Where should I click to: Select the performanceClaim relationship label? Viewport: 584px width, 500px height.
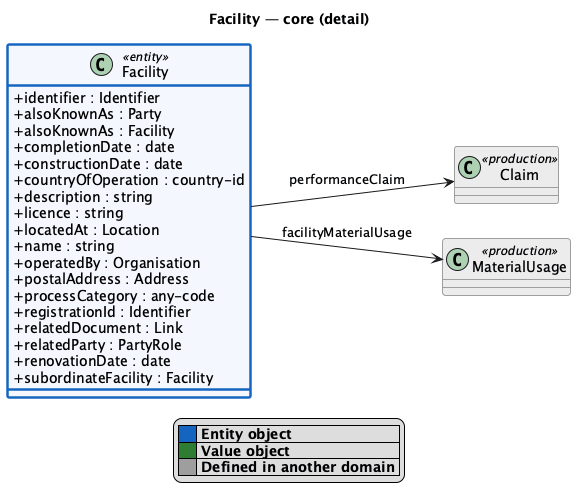(x=347, y=180)
